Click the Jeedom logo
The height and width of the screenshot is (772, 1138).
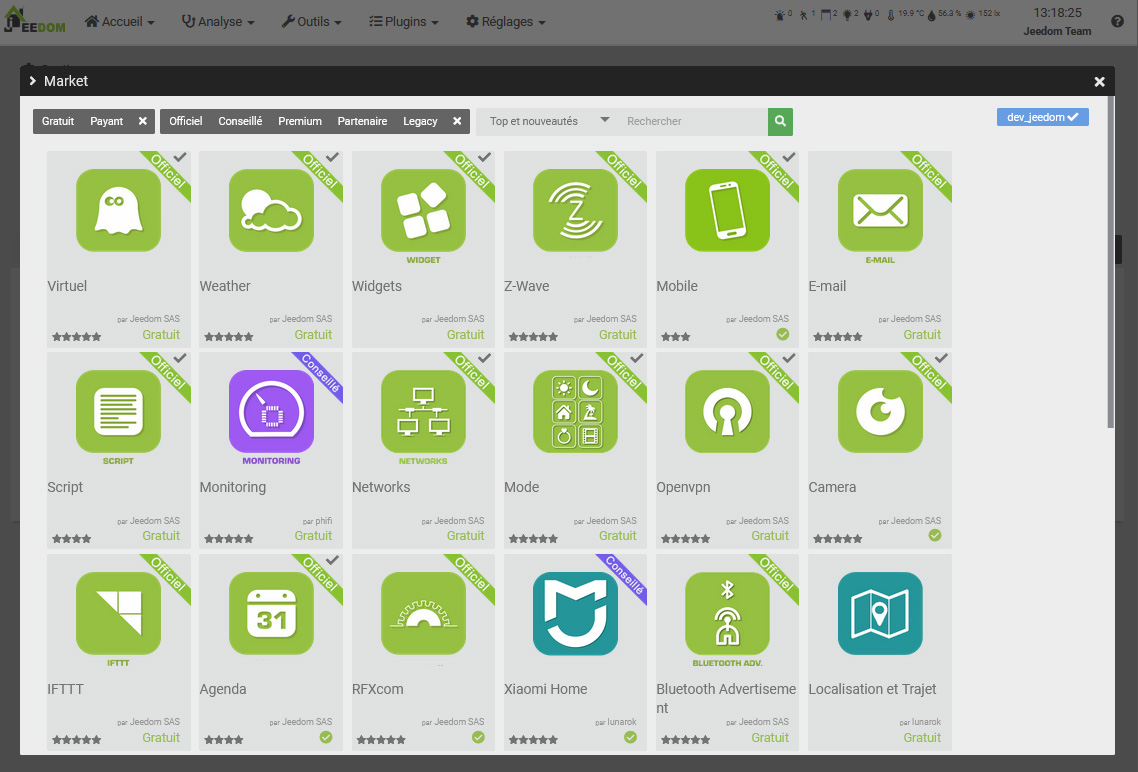tap(34, 20)
